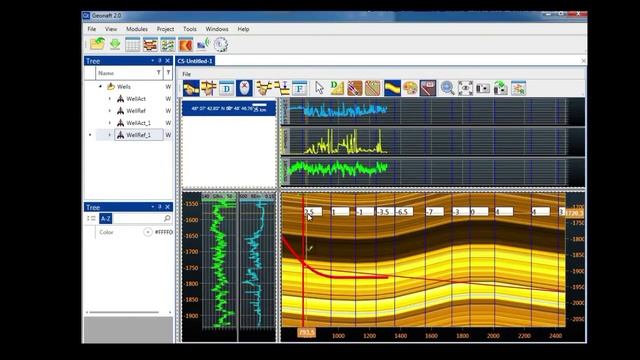Viewport: 640px width, 360px height.
Task: Select the WellAct_1 well item
Action: (x=138, y=123)
